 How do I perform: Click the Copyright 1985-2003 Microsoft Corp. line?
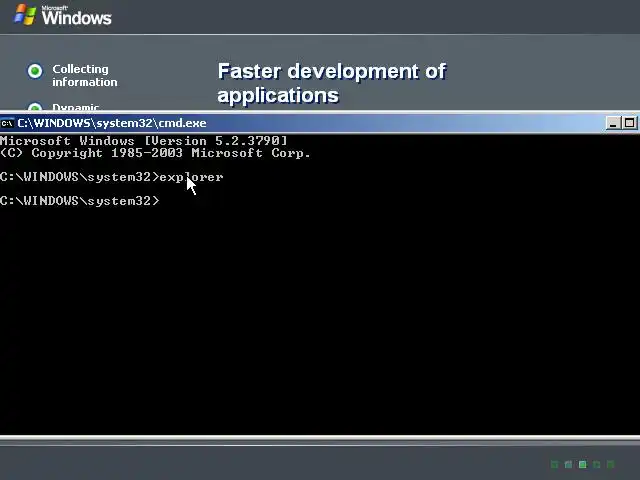coord(155,153)
